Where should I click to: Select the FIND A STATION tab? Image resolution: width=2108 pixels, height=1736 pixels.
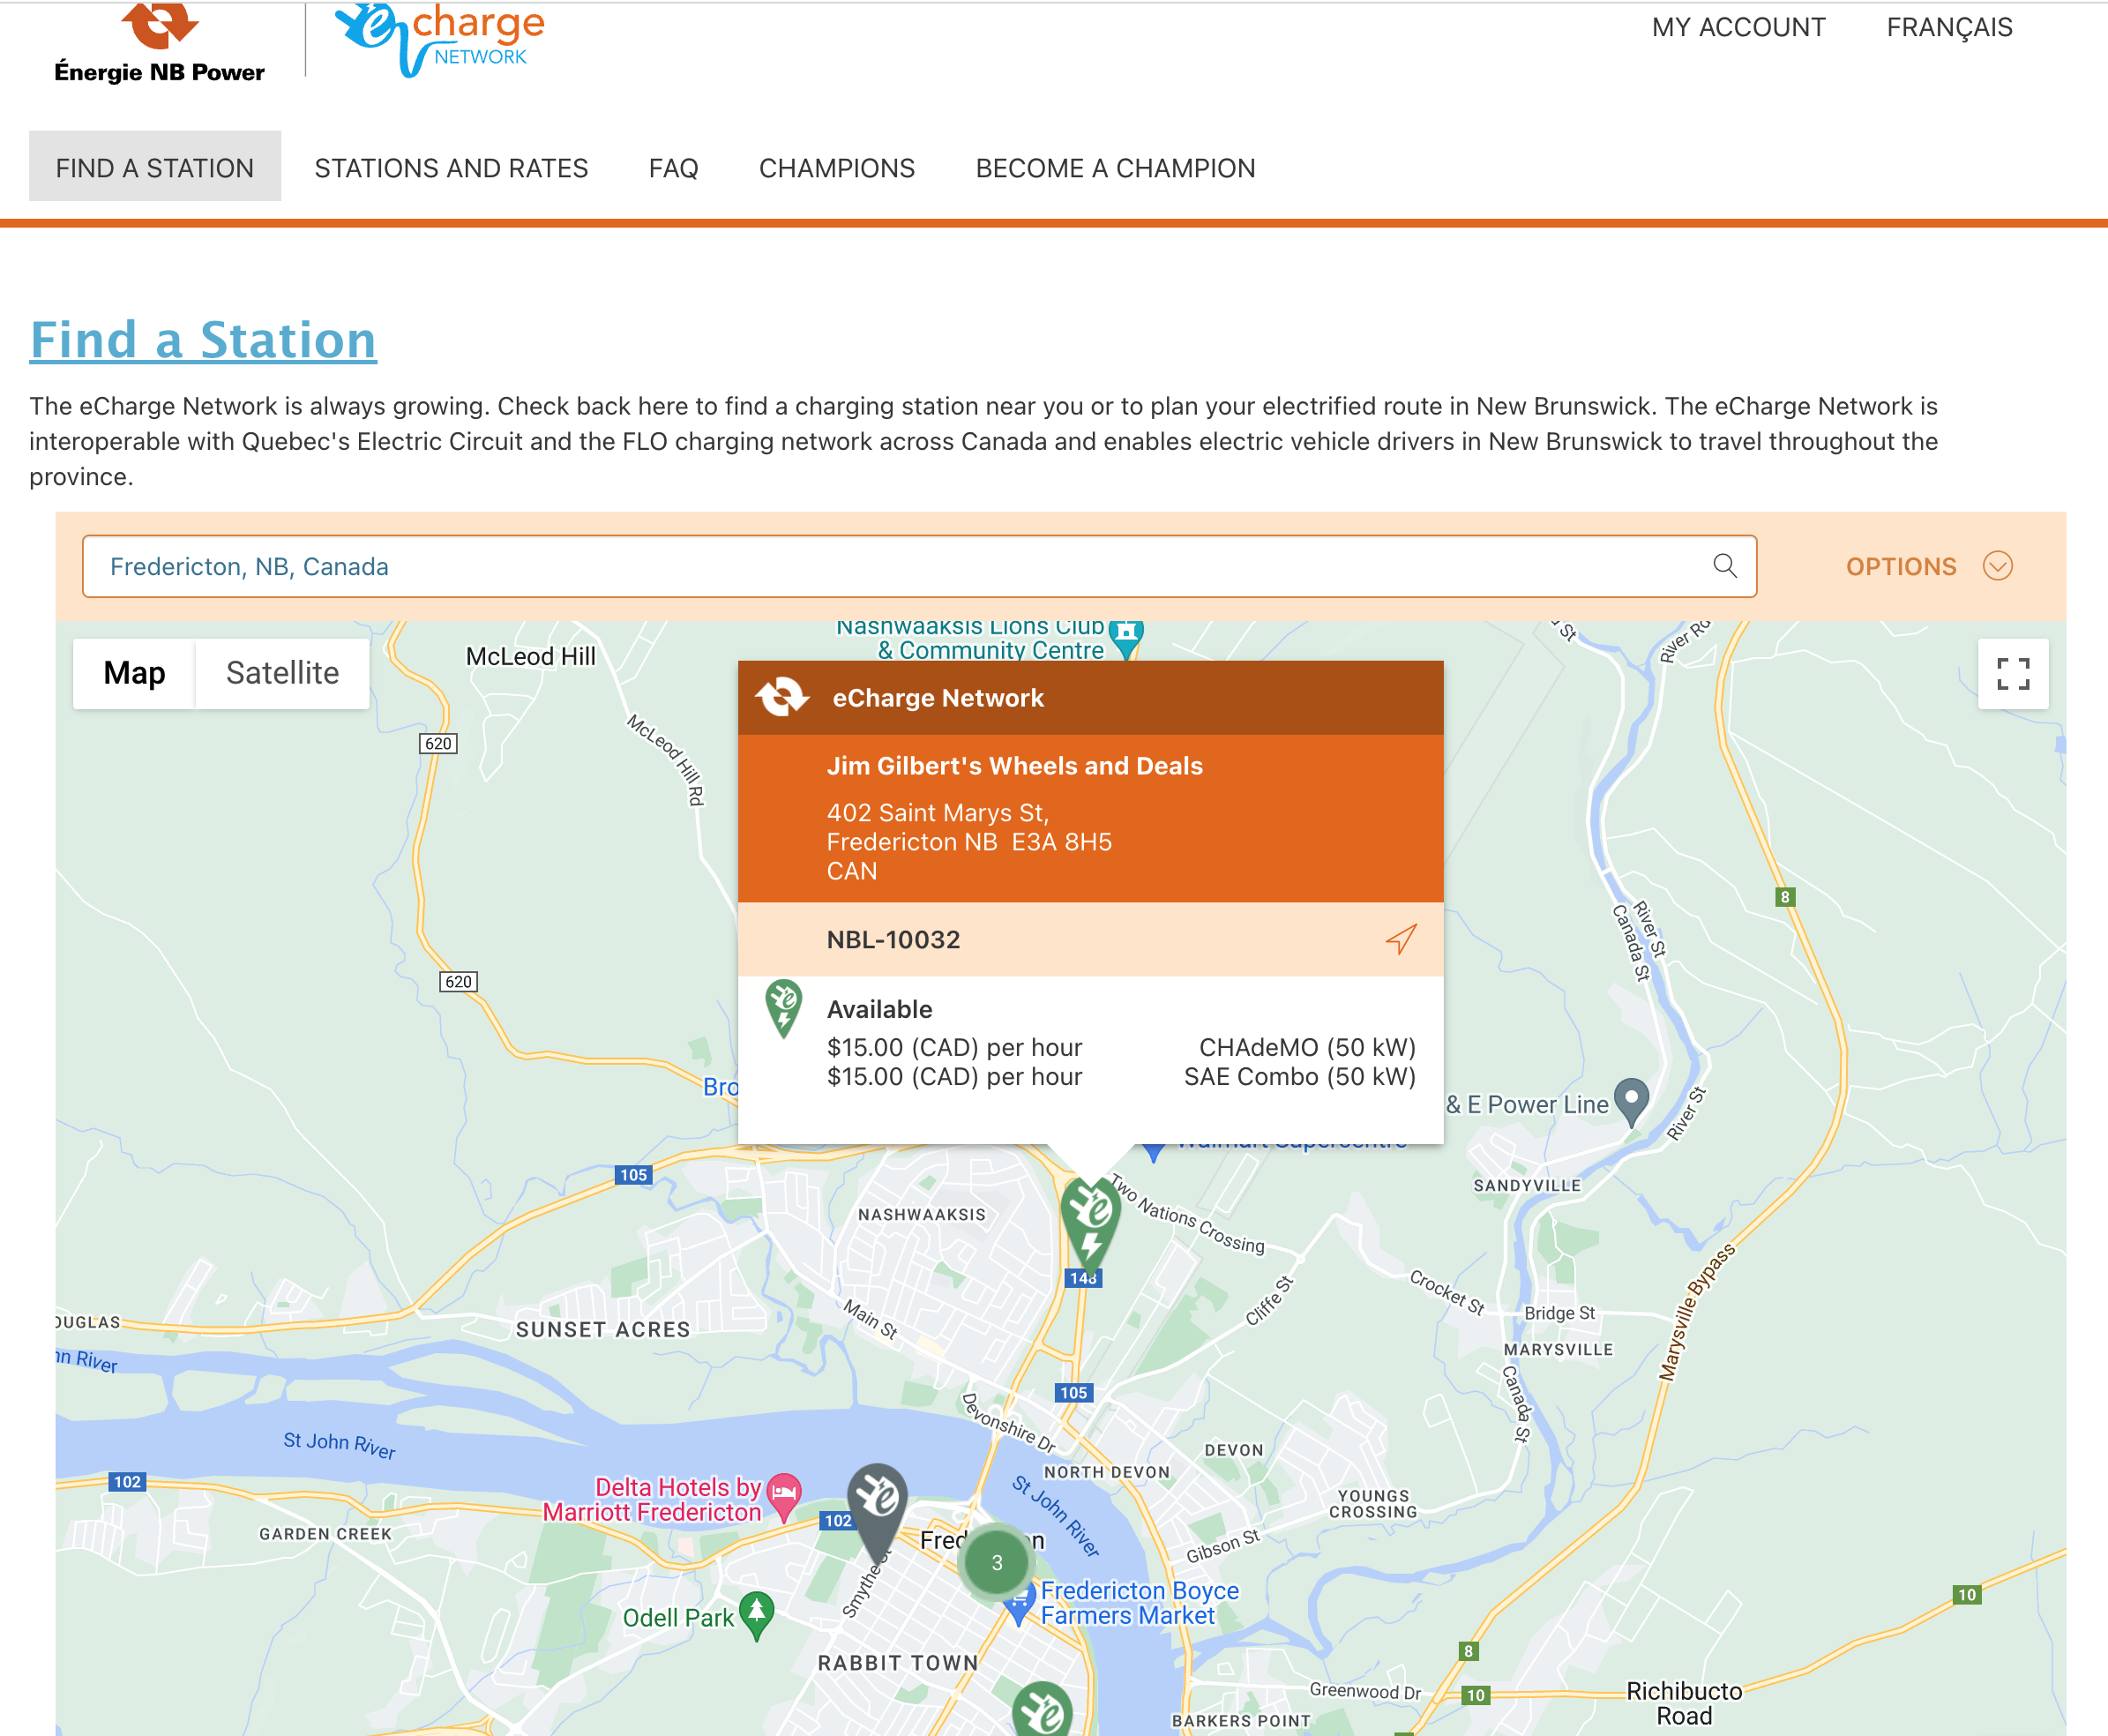[155, 167]
